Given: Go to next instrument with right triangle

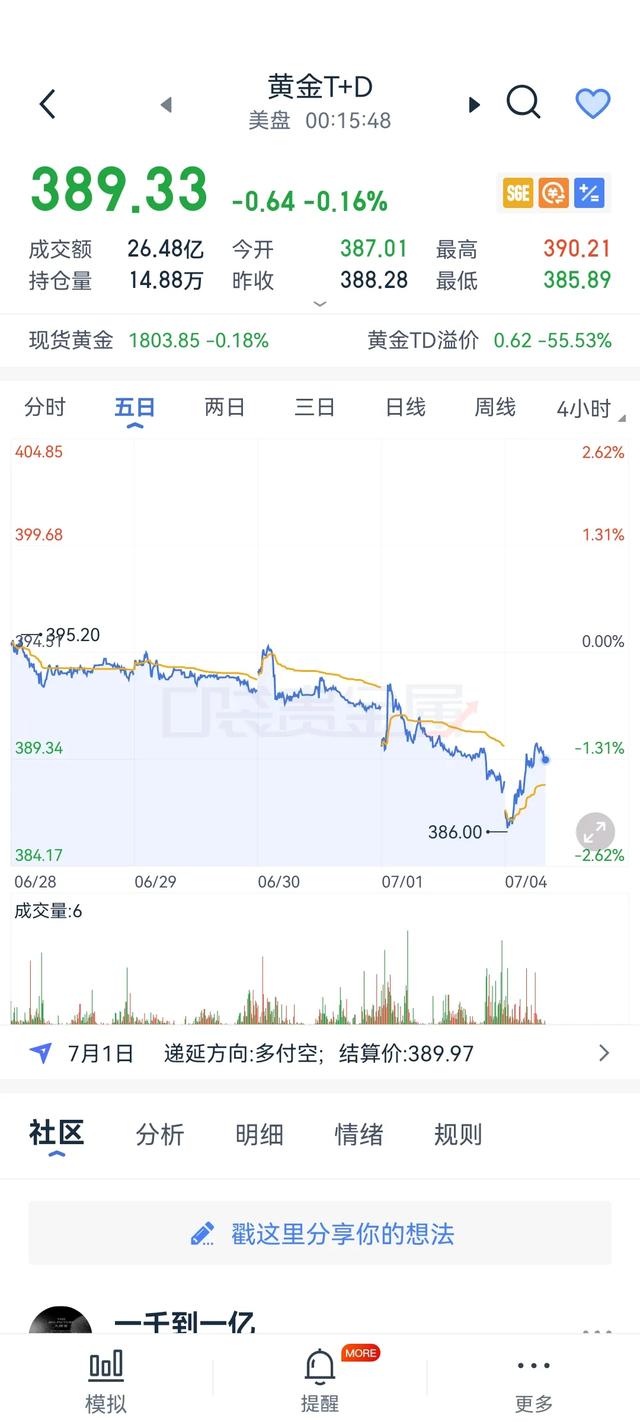Looking at the screenshot, I should [475, 104].
